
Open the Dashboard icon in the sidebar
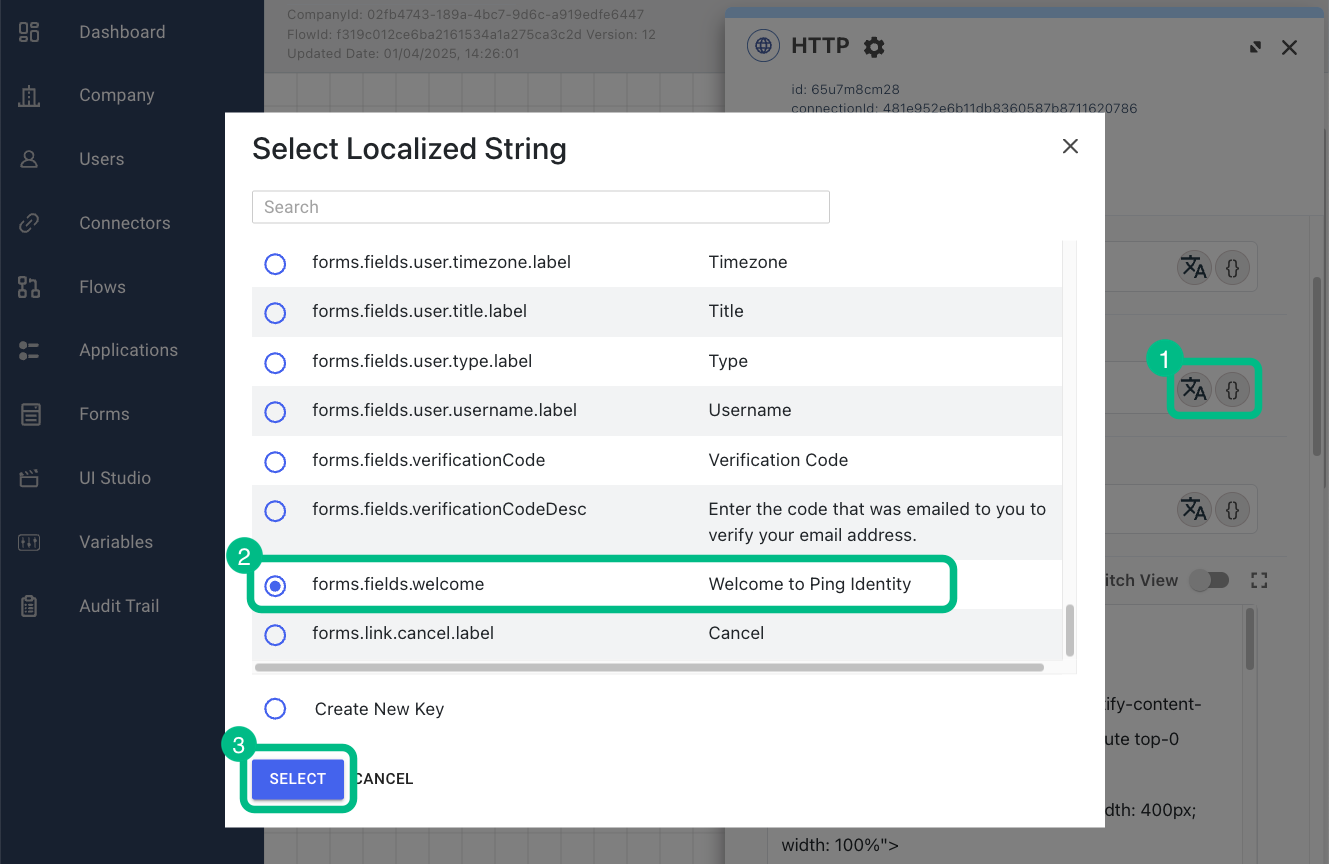point(29,31)
